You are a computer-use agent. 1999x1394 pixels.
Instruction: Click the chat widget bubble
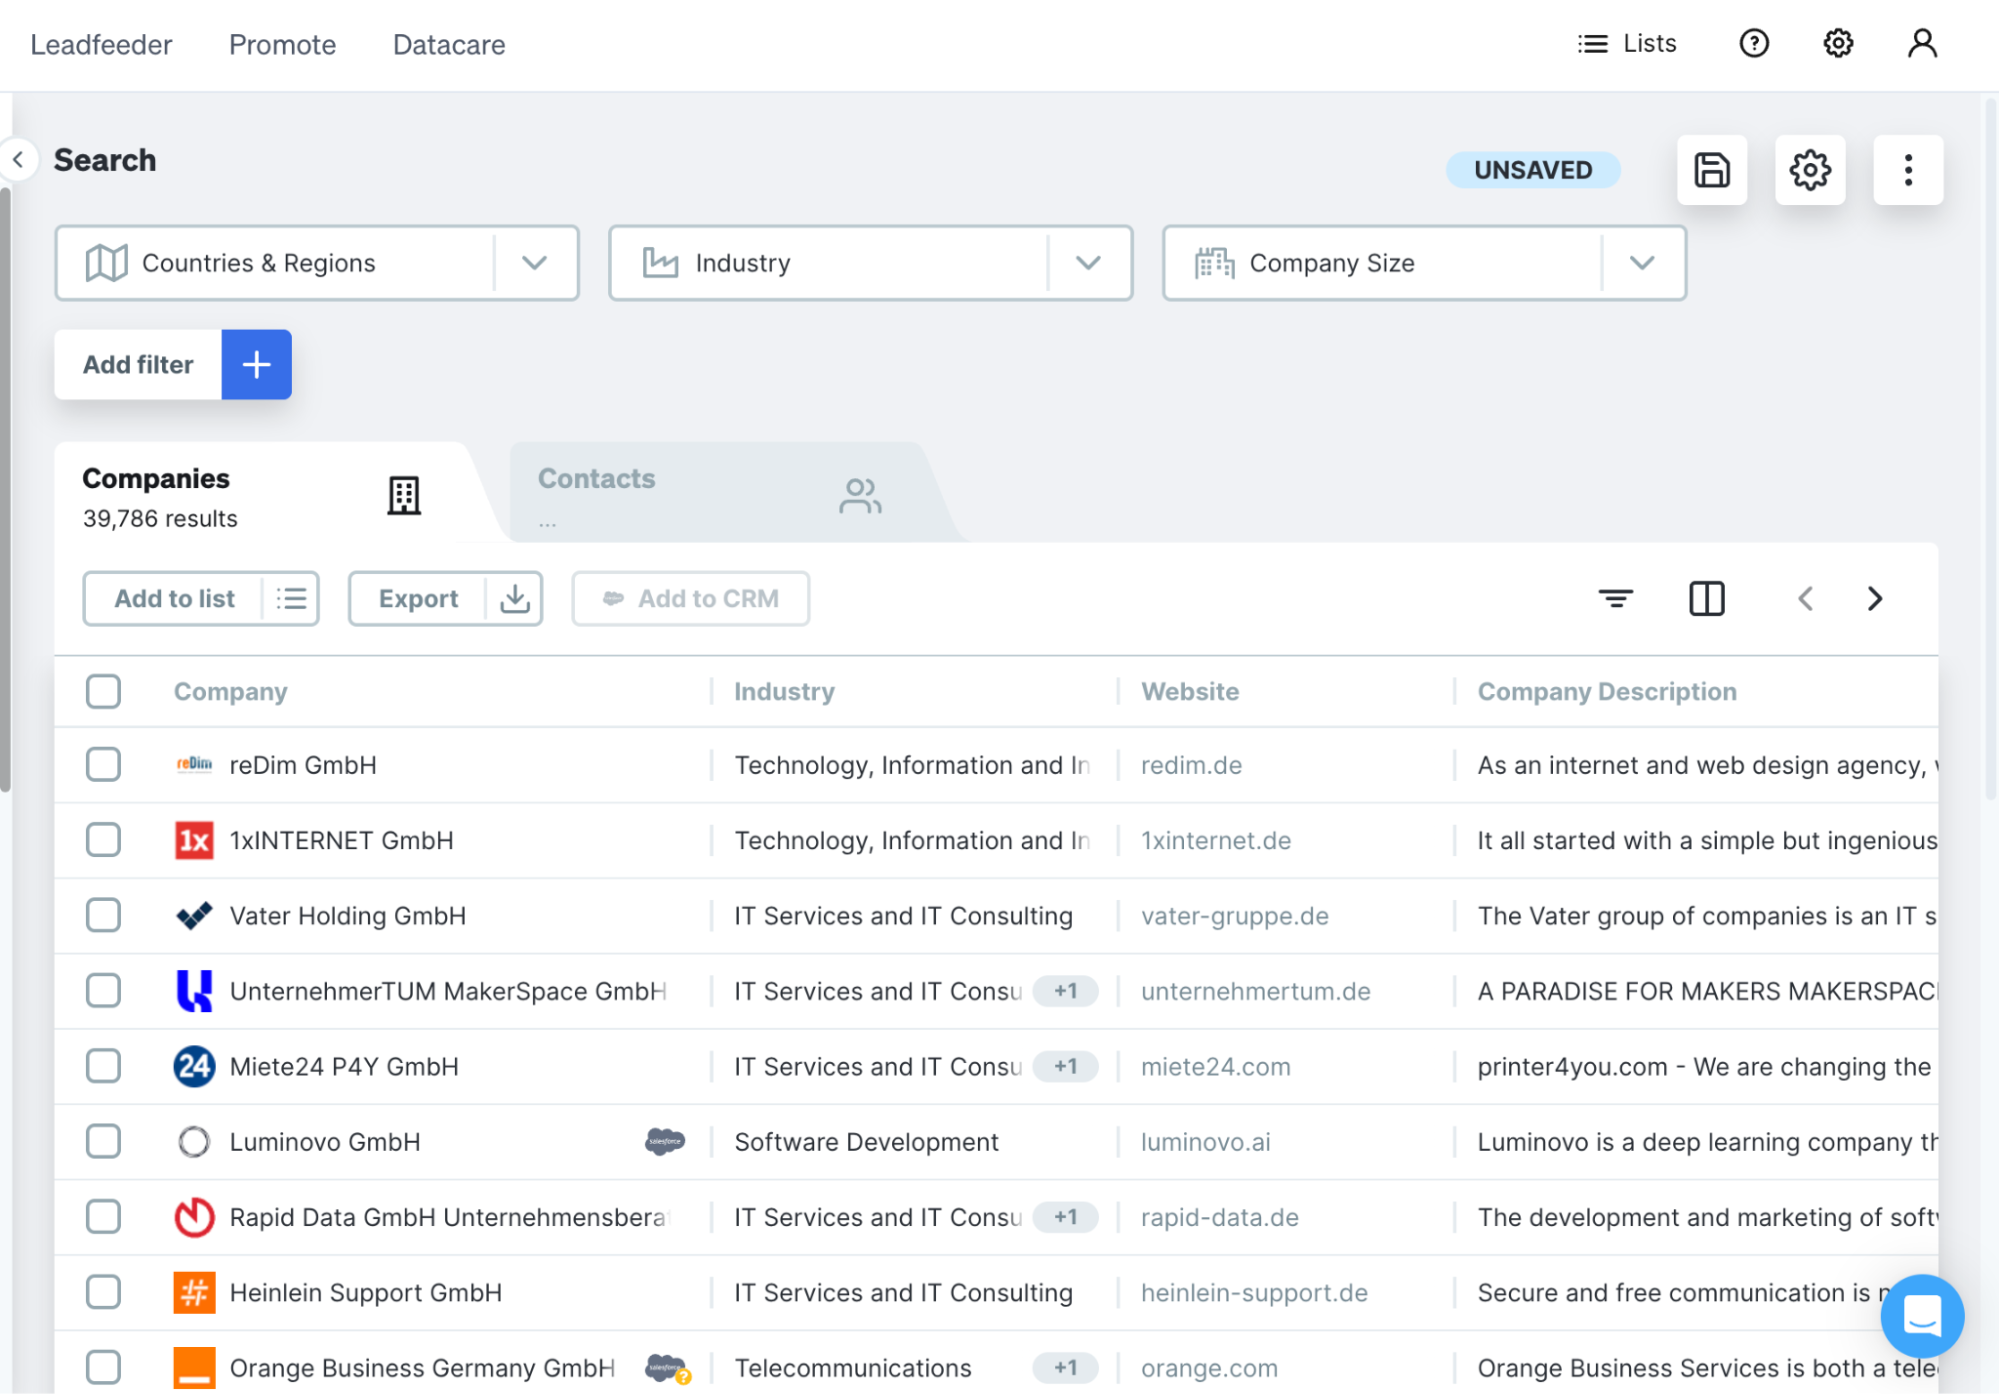point(1921,1316)
